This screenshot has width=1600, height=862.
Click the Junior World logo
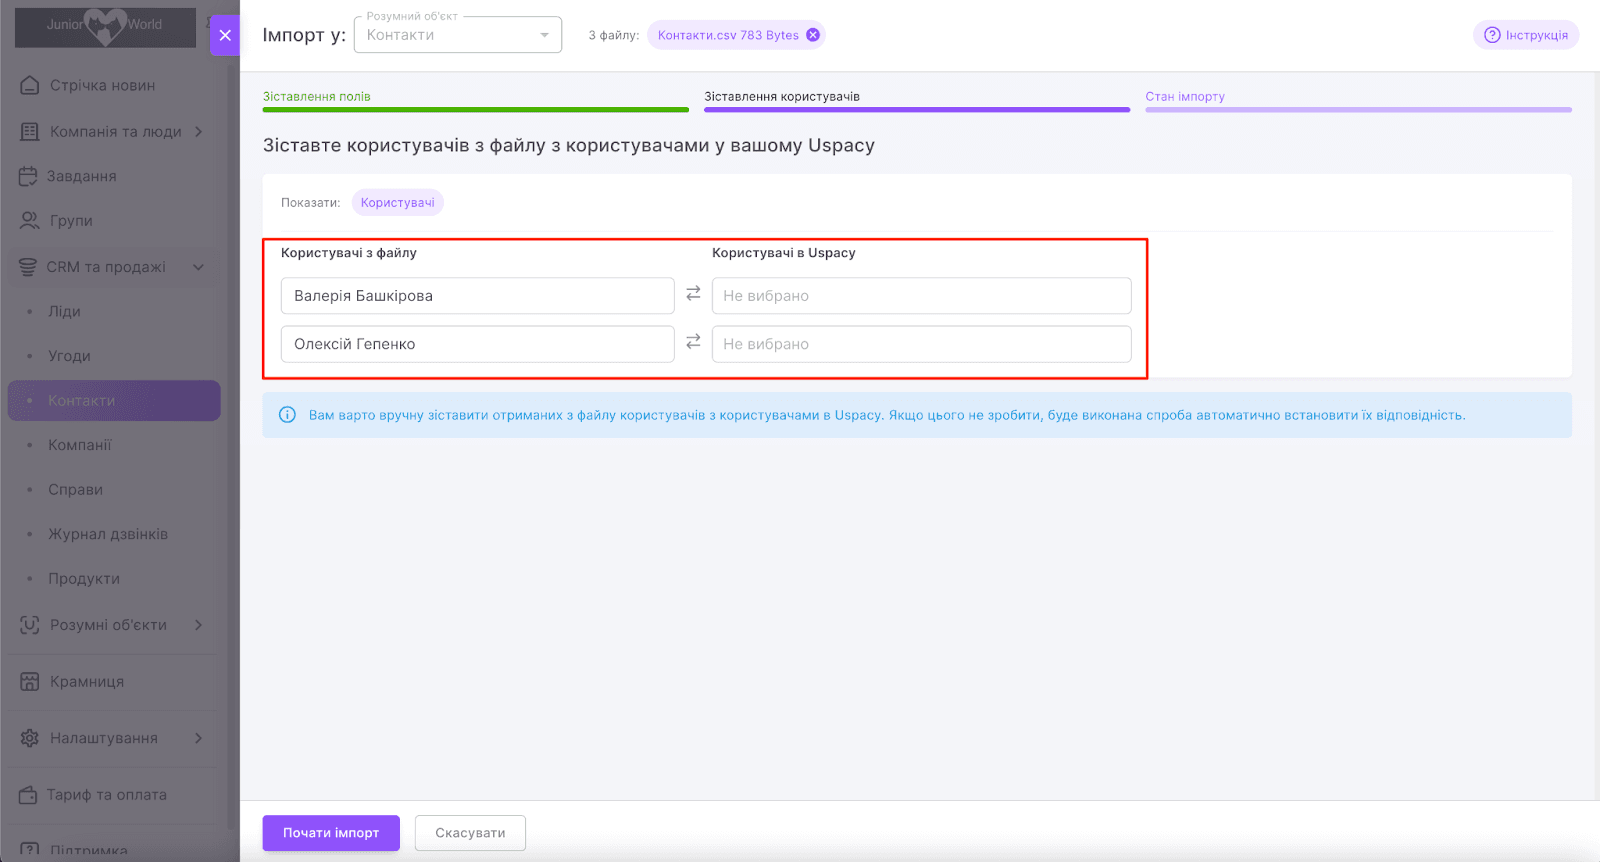click(105, 26)
